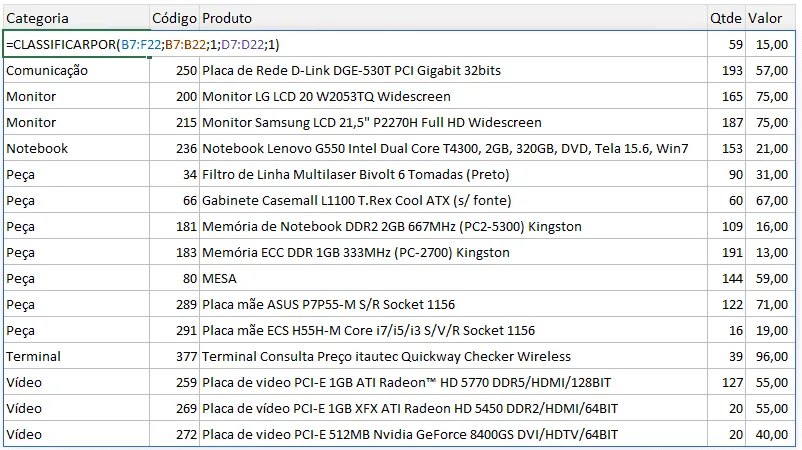Select the Categoria header cell
802x450 pixels.
click(x=77, y=18)
